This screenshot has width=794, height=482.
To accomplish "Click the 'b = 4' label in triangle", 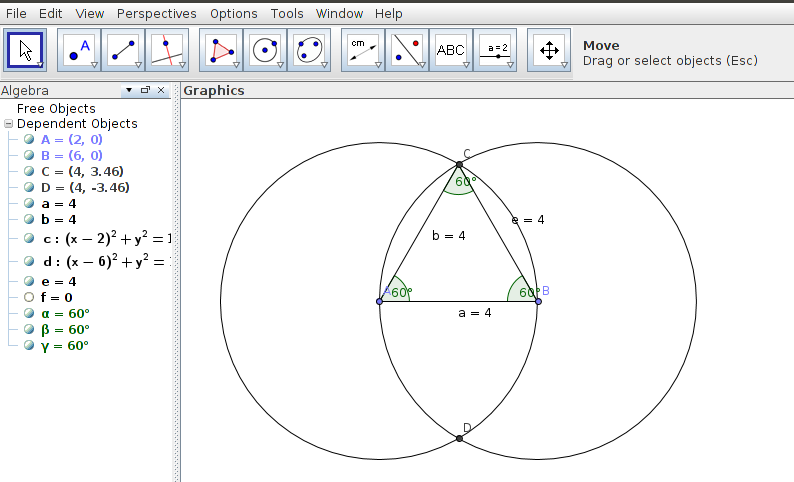I will click(449, 235).
